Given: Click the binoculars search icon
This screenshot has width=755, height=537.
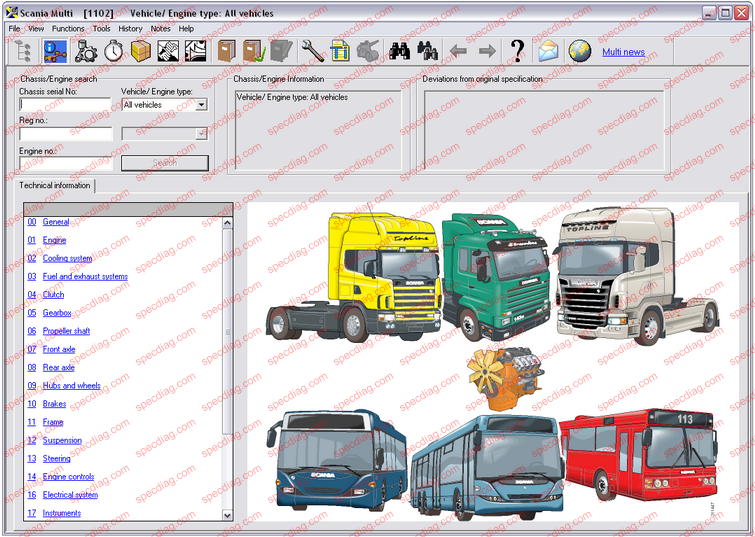Looking at the screenshot, I should point(400,50).
